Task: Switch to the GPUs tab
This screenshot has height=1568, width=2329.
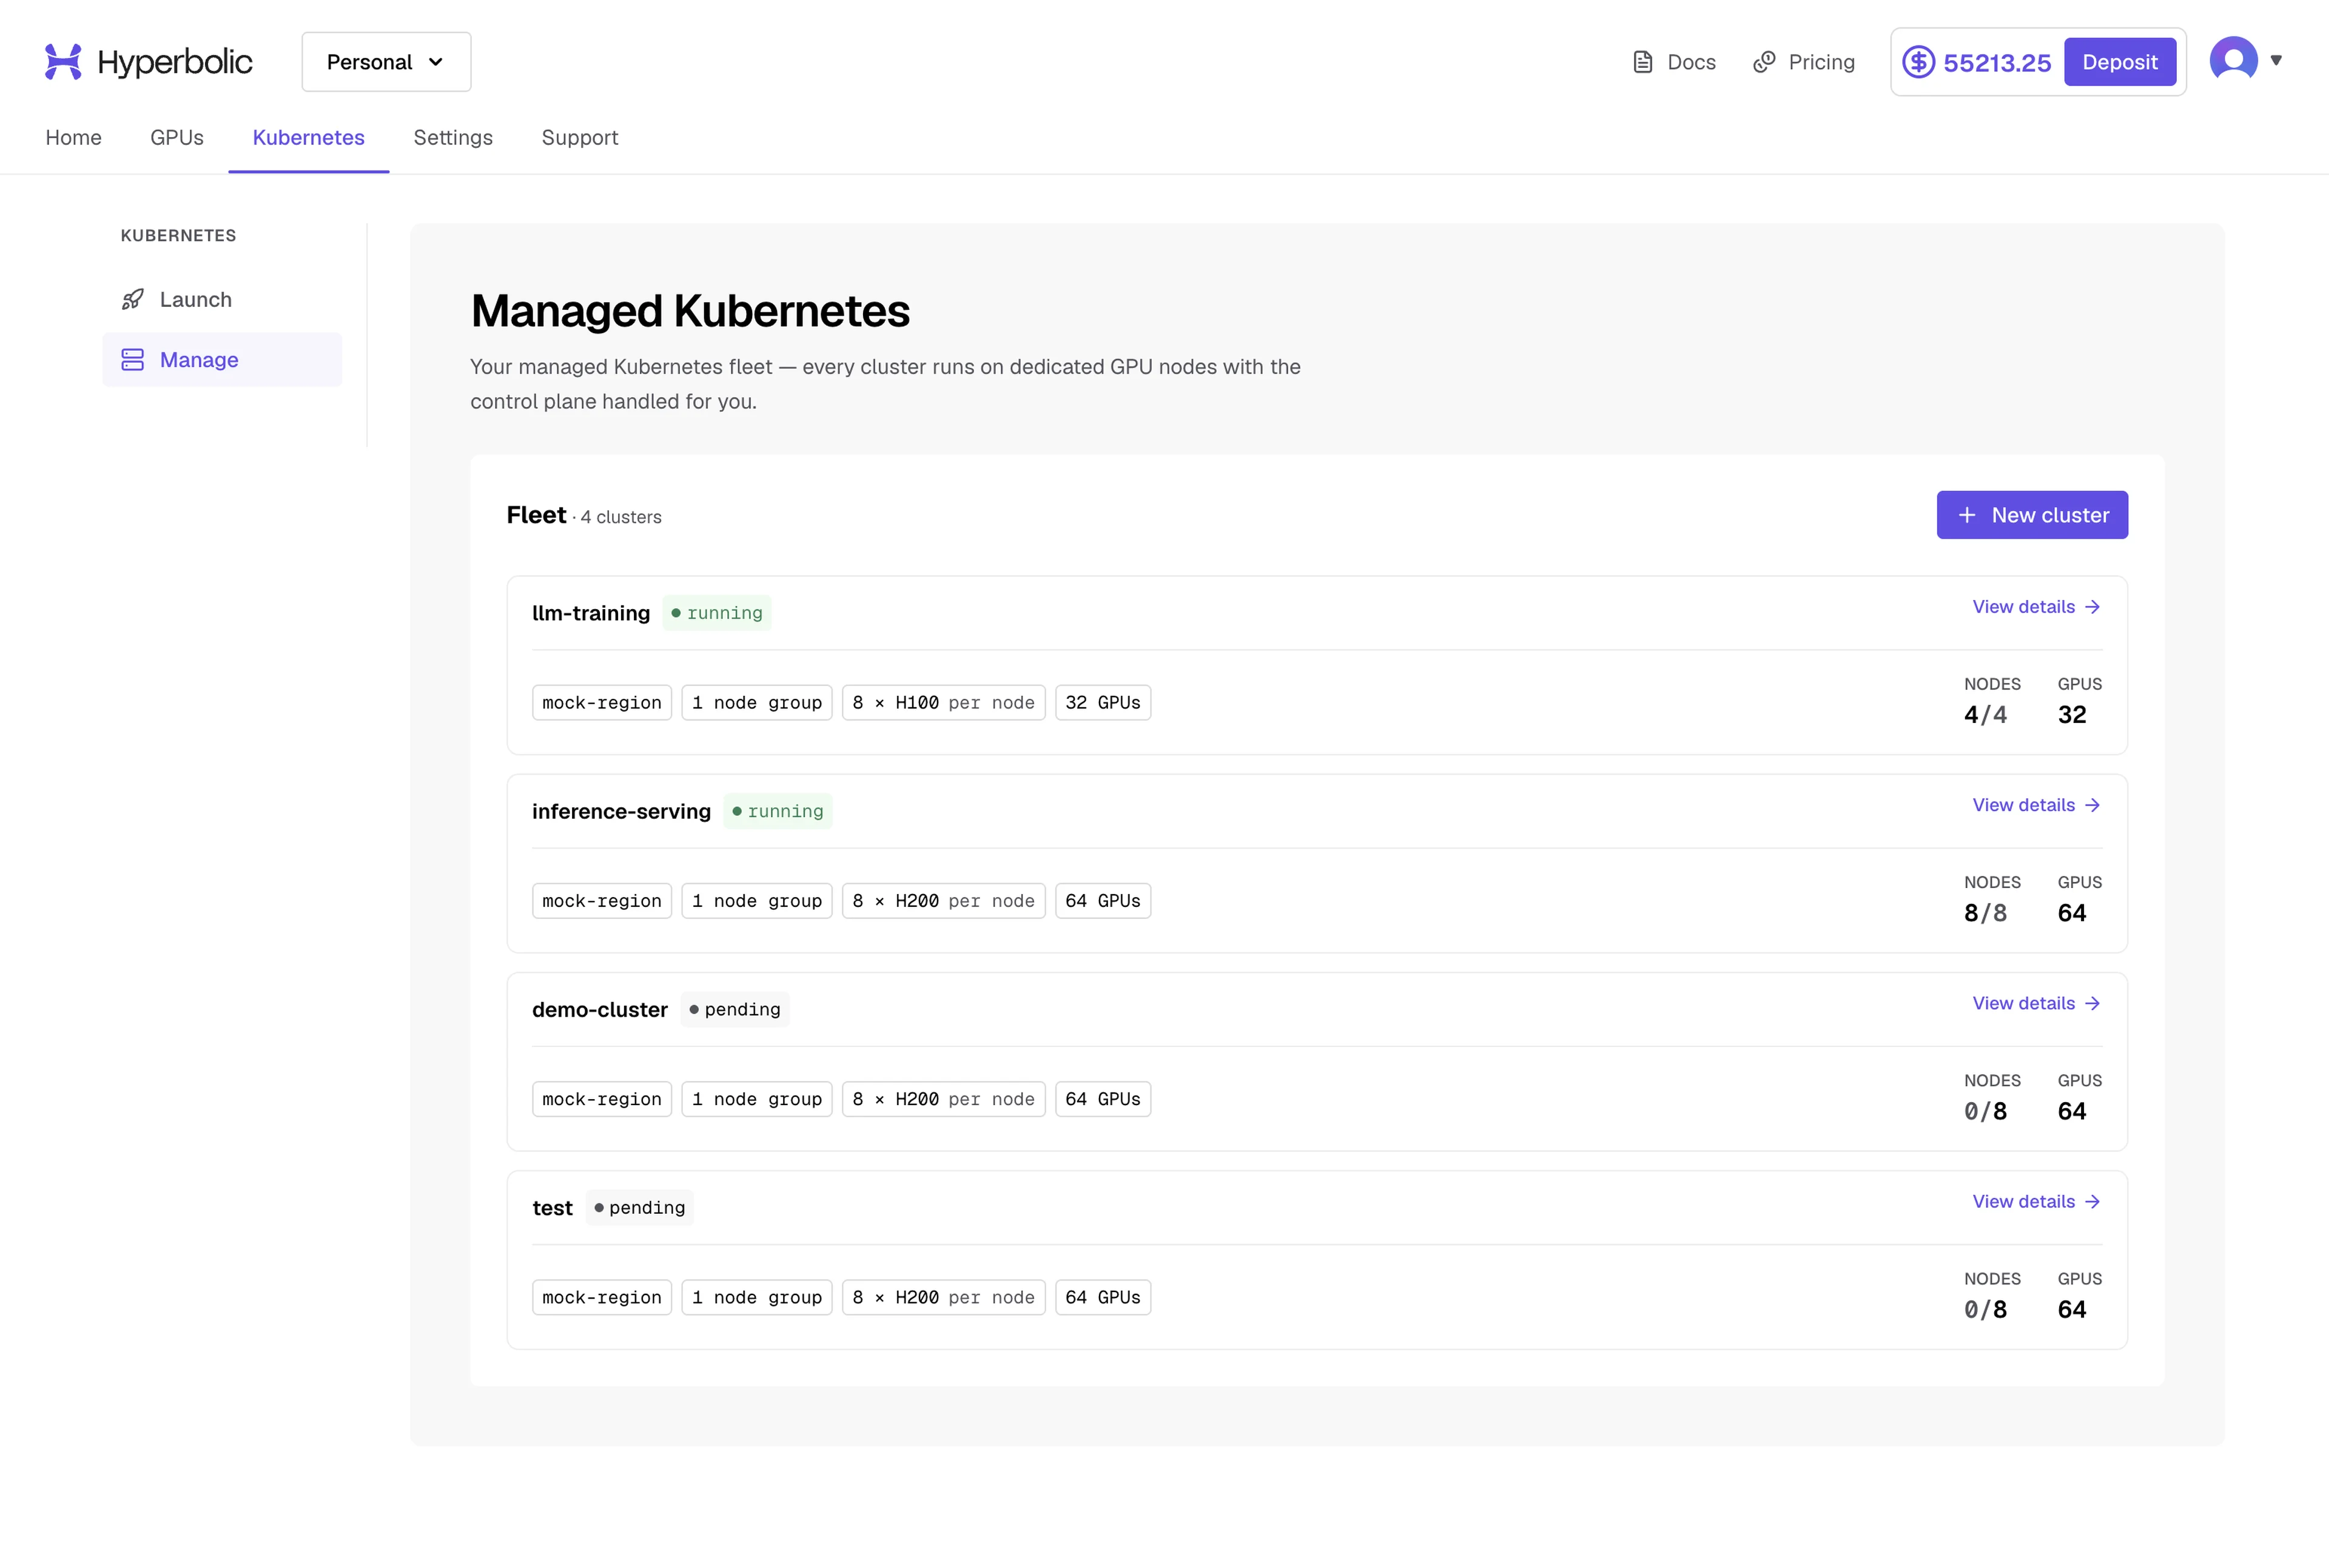Action: (x=177, y=137)
